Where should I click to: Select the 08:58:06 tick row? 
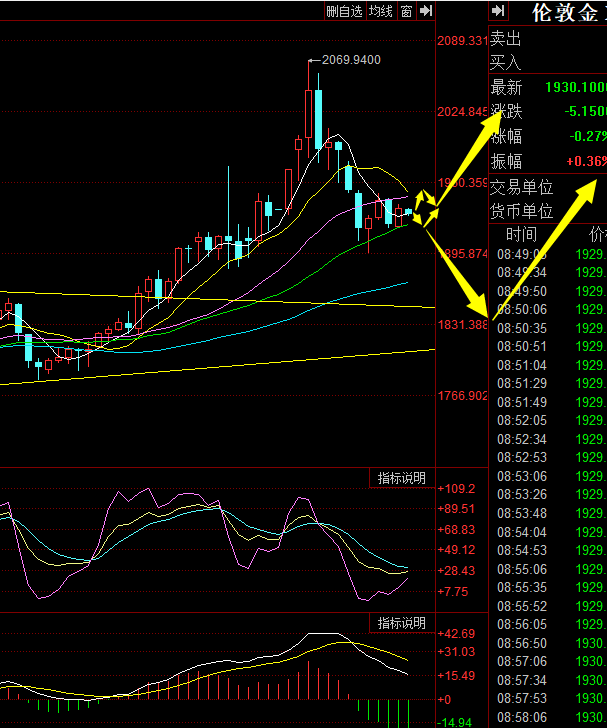pyautogui.click(x=552, y=717)
